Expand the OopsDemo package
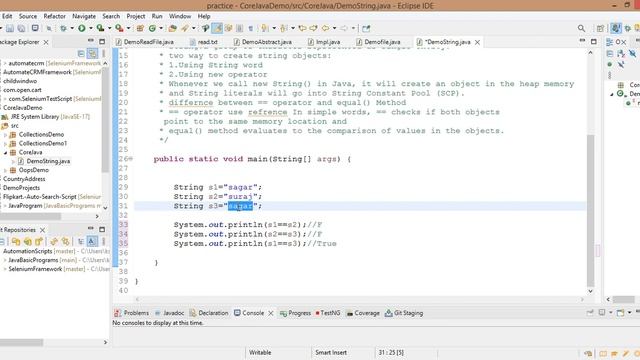Screen dimensions: 640x360 pos(5,170)
